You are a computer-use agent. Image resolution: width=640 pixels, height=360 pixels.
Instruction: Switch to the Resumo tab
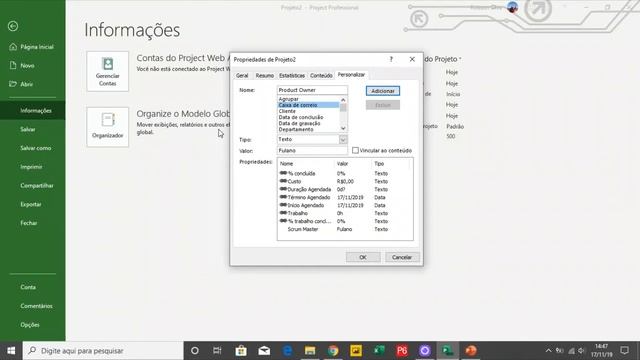264,76
